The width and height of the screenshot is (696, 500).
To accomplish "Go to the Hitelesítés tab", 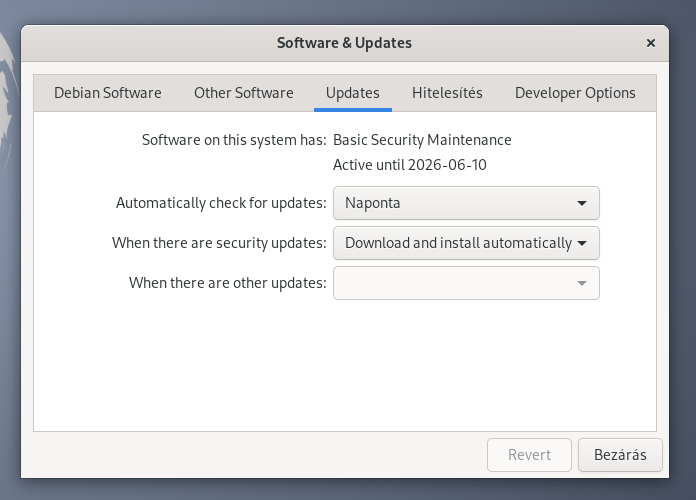I will click(447, 93).
